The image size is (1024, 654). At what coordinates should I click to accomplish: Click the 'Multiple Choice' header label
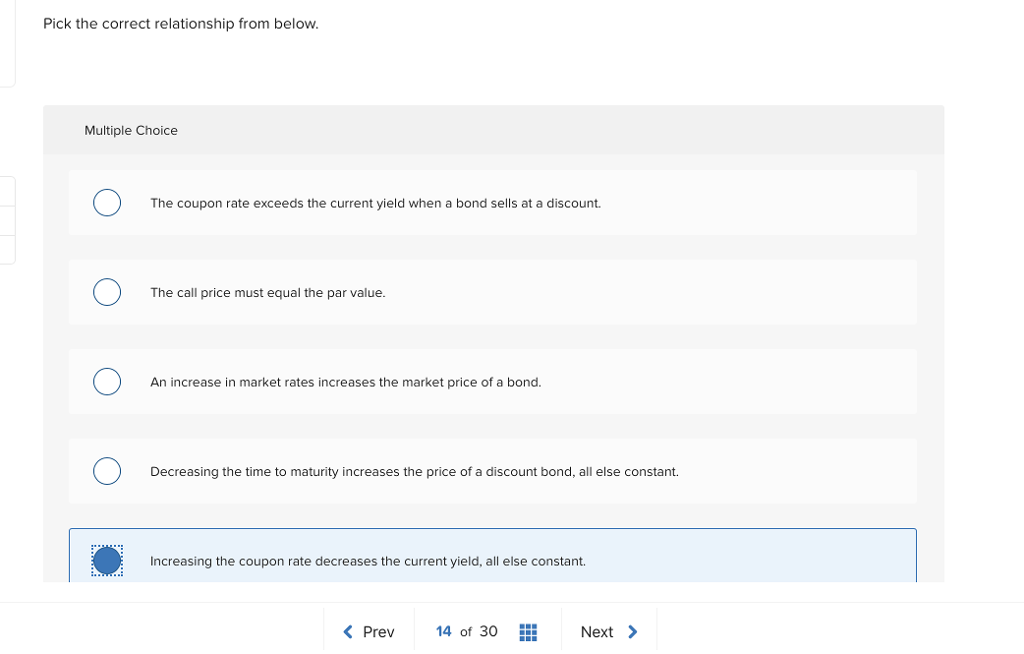point(131,130)
